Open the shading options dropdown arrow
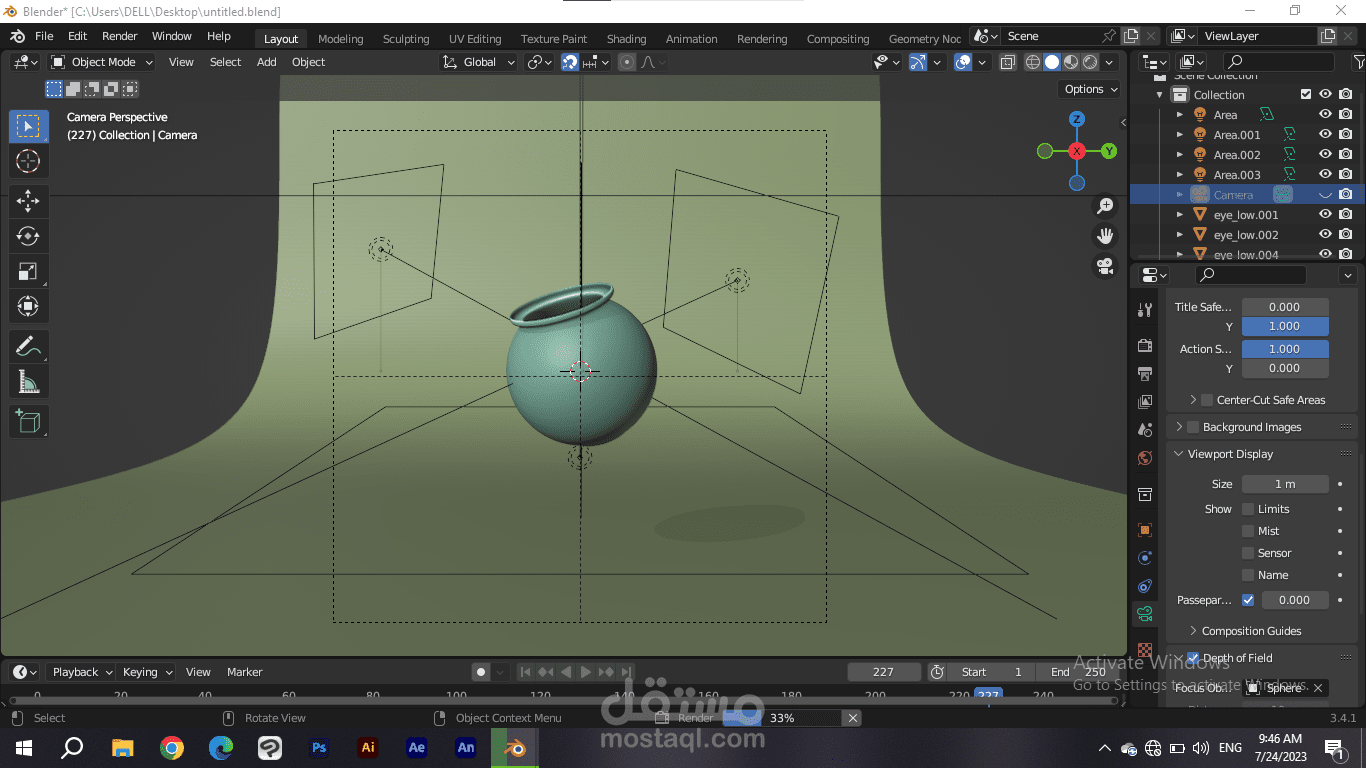1366x768 pixels. (1109, 62)
